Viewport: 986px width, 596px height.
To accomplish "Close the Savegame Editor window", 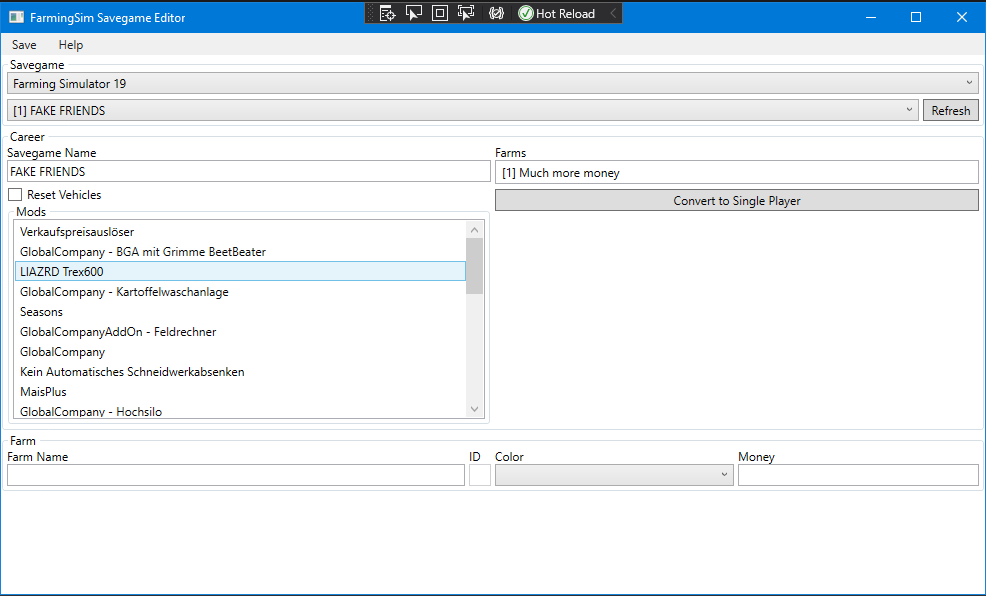I will [961, 18].
